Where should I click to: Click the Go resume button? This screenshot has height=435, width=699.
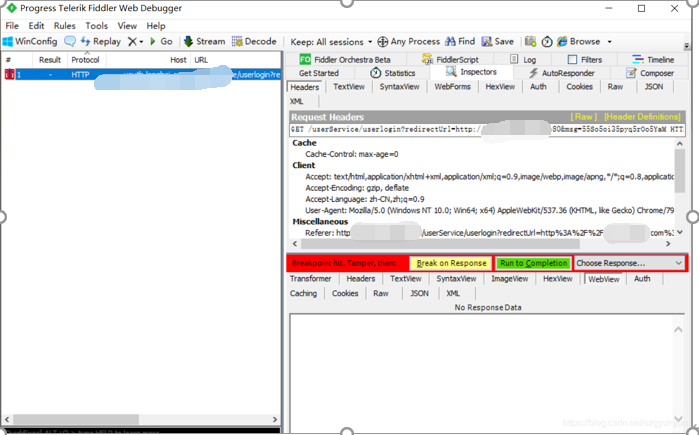coord(161,41)
